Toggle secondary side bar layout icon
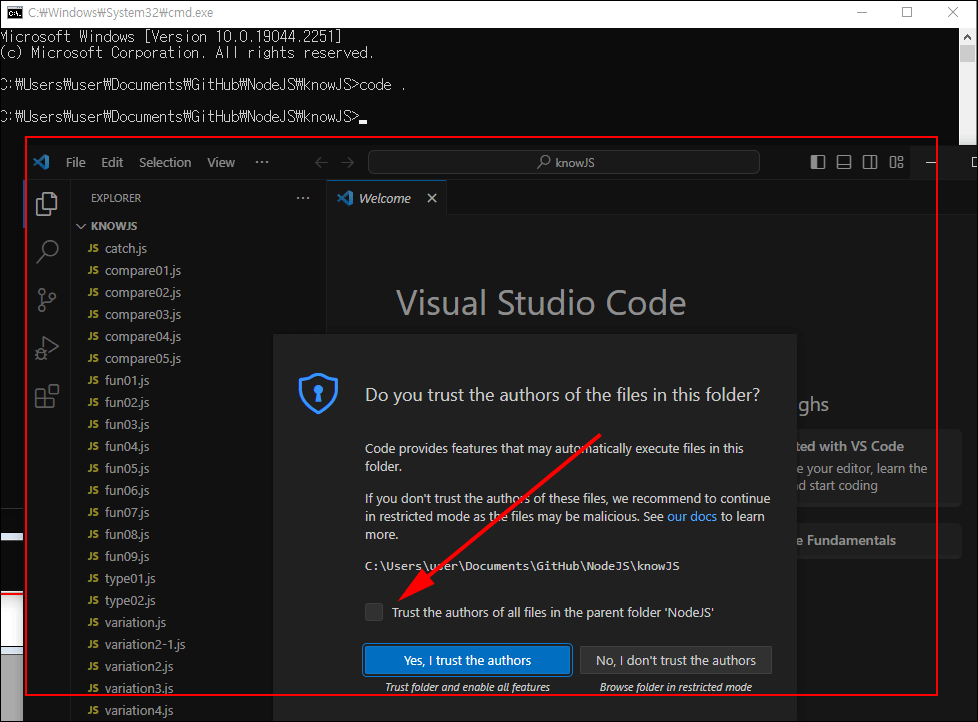 (x=870, y=162)
